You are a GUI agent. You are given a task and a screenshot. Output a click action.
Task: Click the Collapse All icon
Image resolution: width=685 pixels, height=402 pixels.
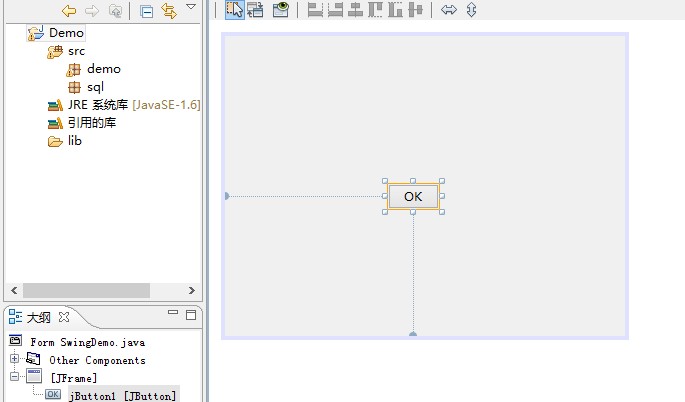[146, 11]
